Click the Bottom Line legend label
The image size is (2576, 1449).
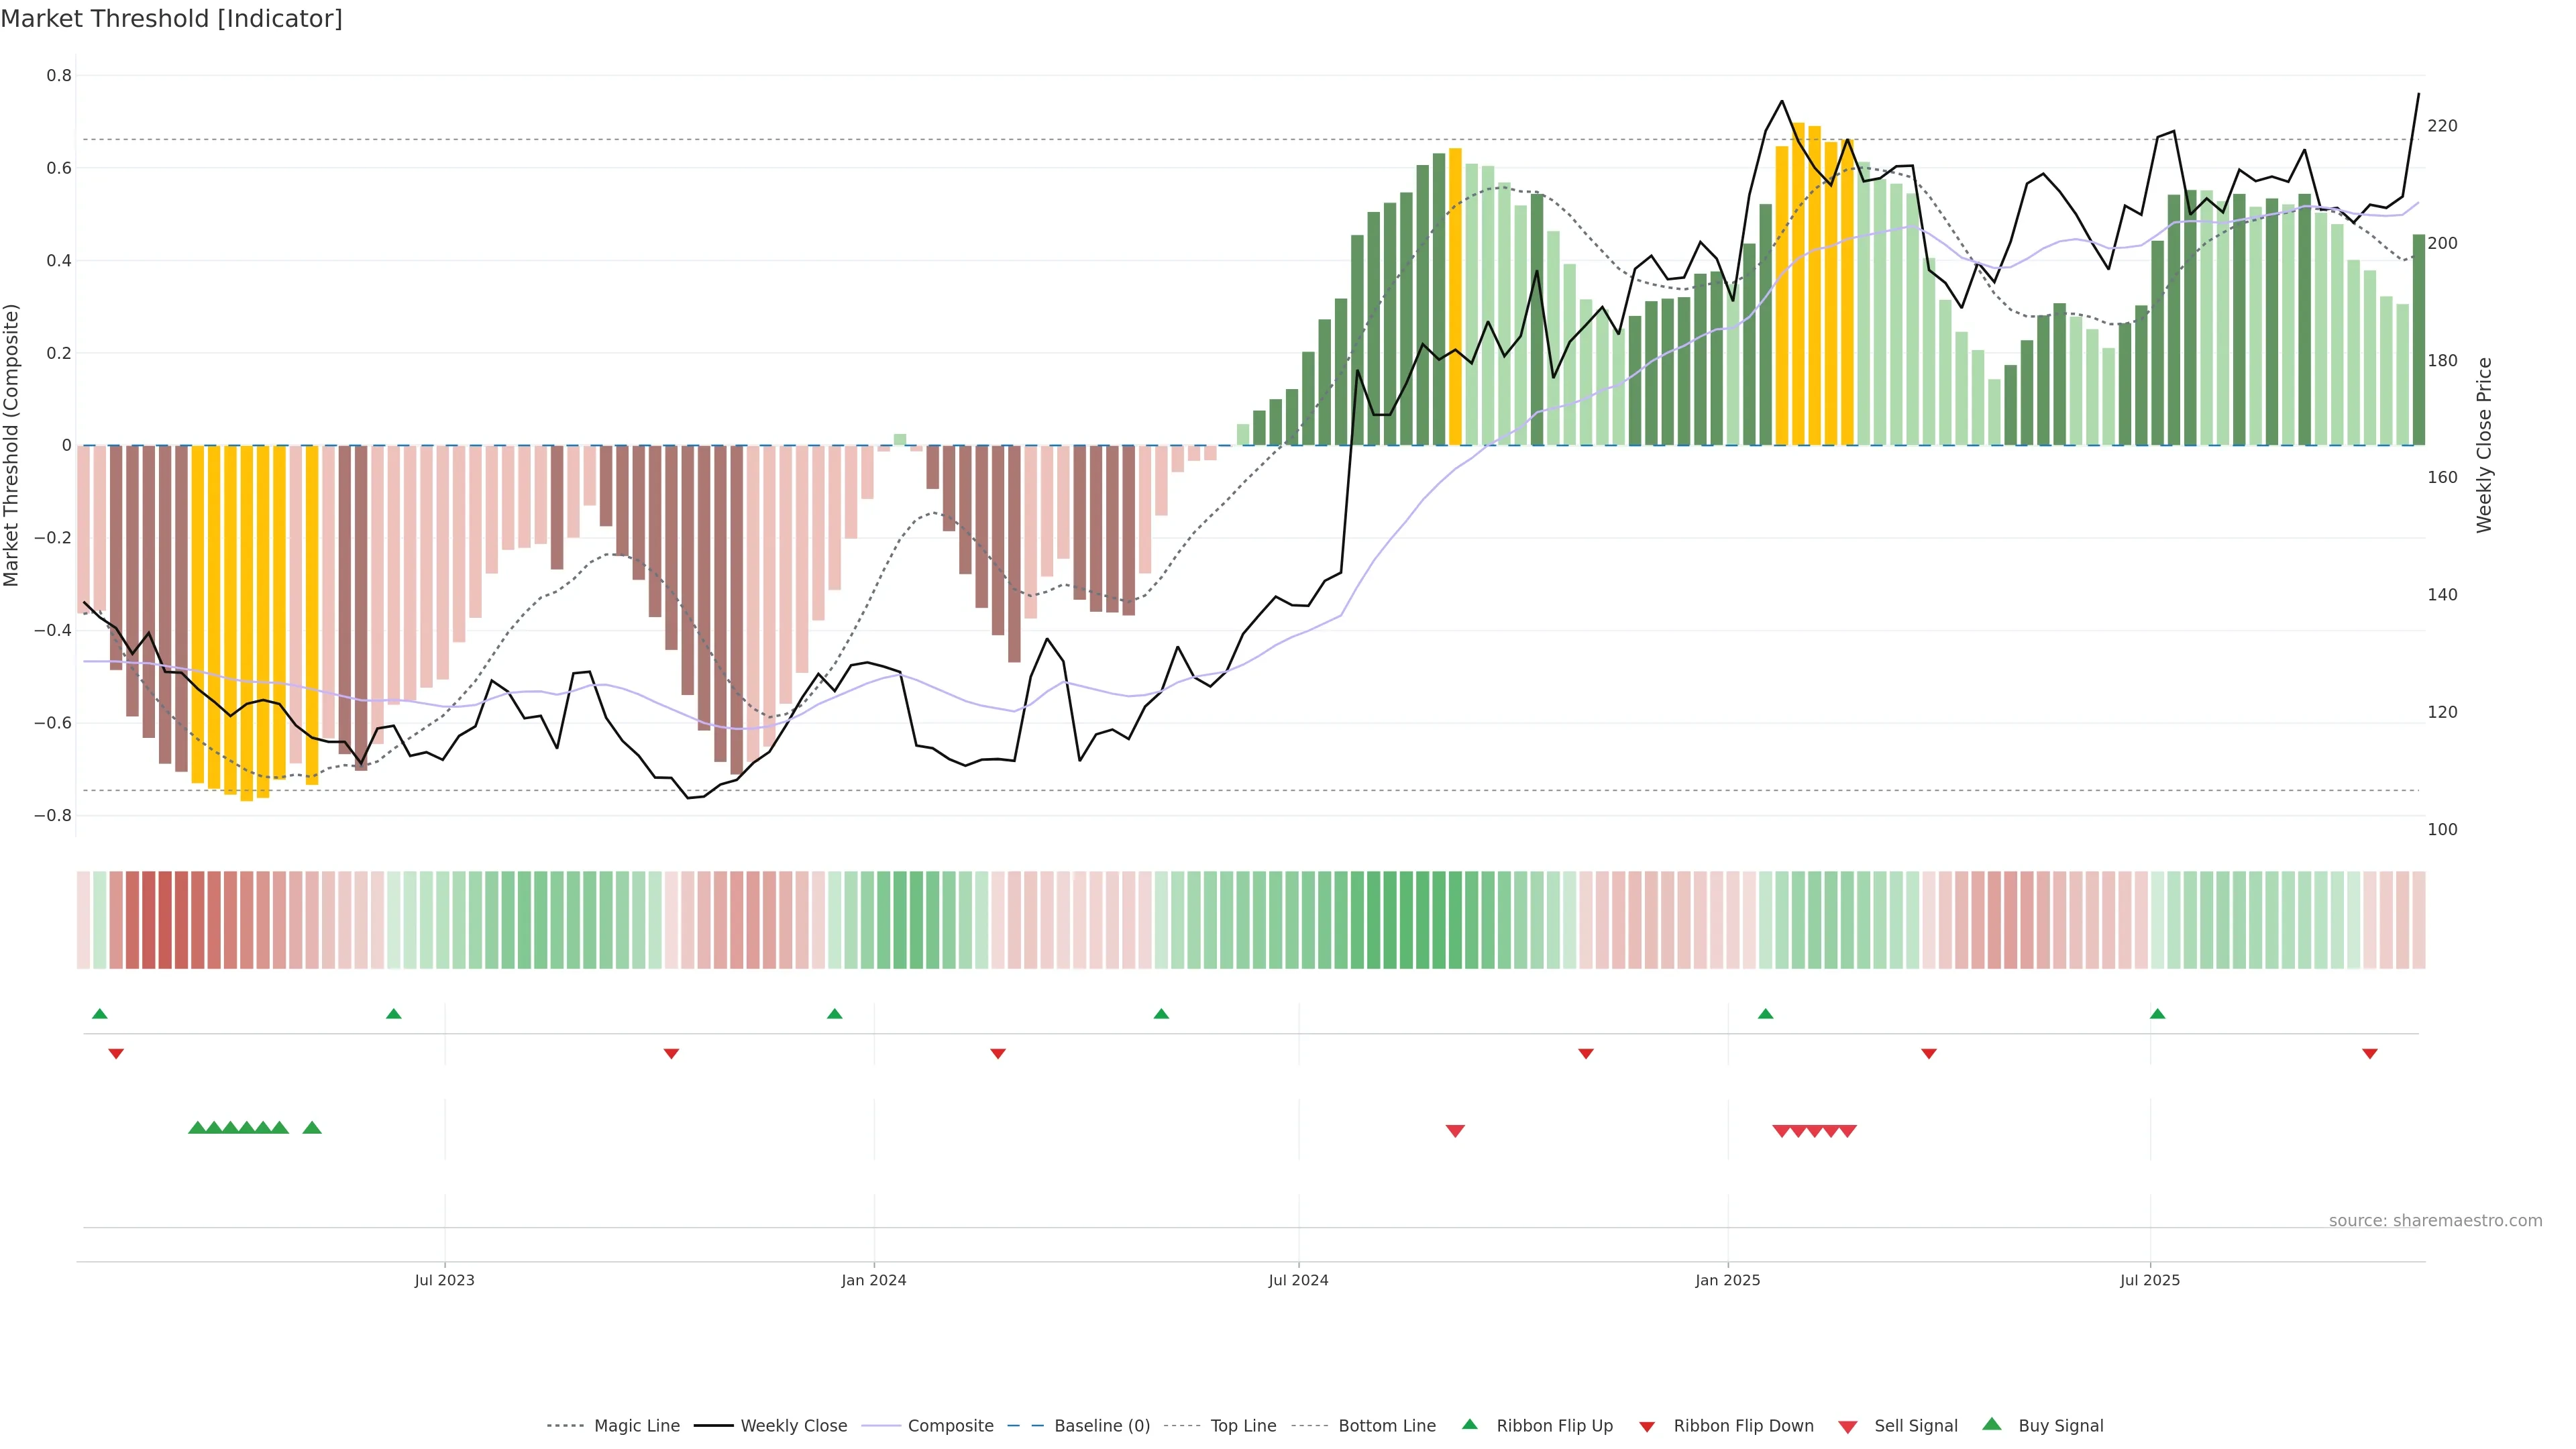(1386, 1426)
